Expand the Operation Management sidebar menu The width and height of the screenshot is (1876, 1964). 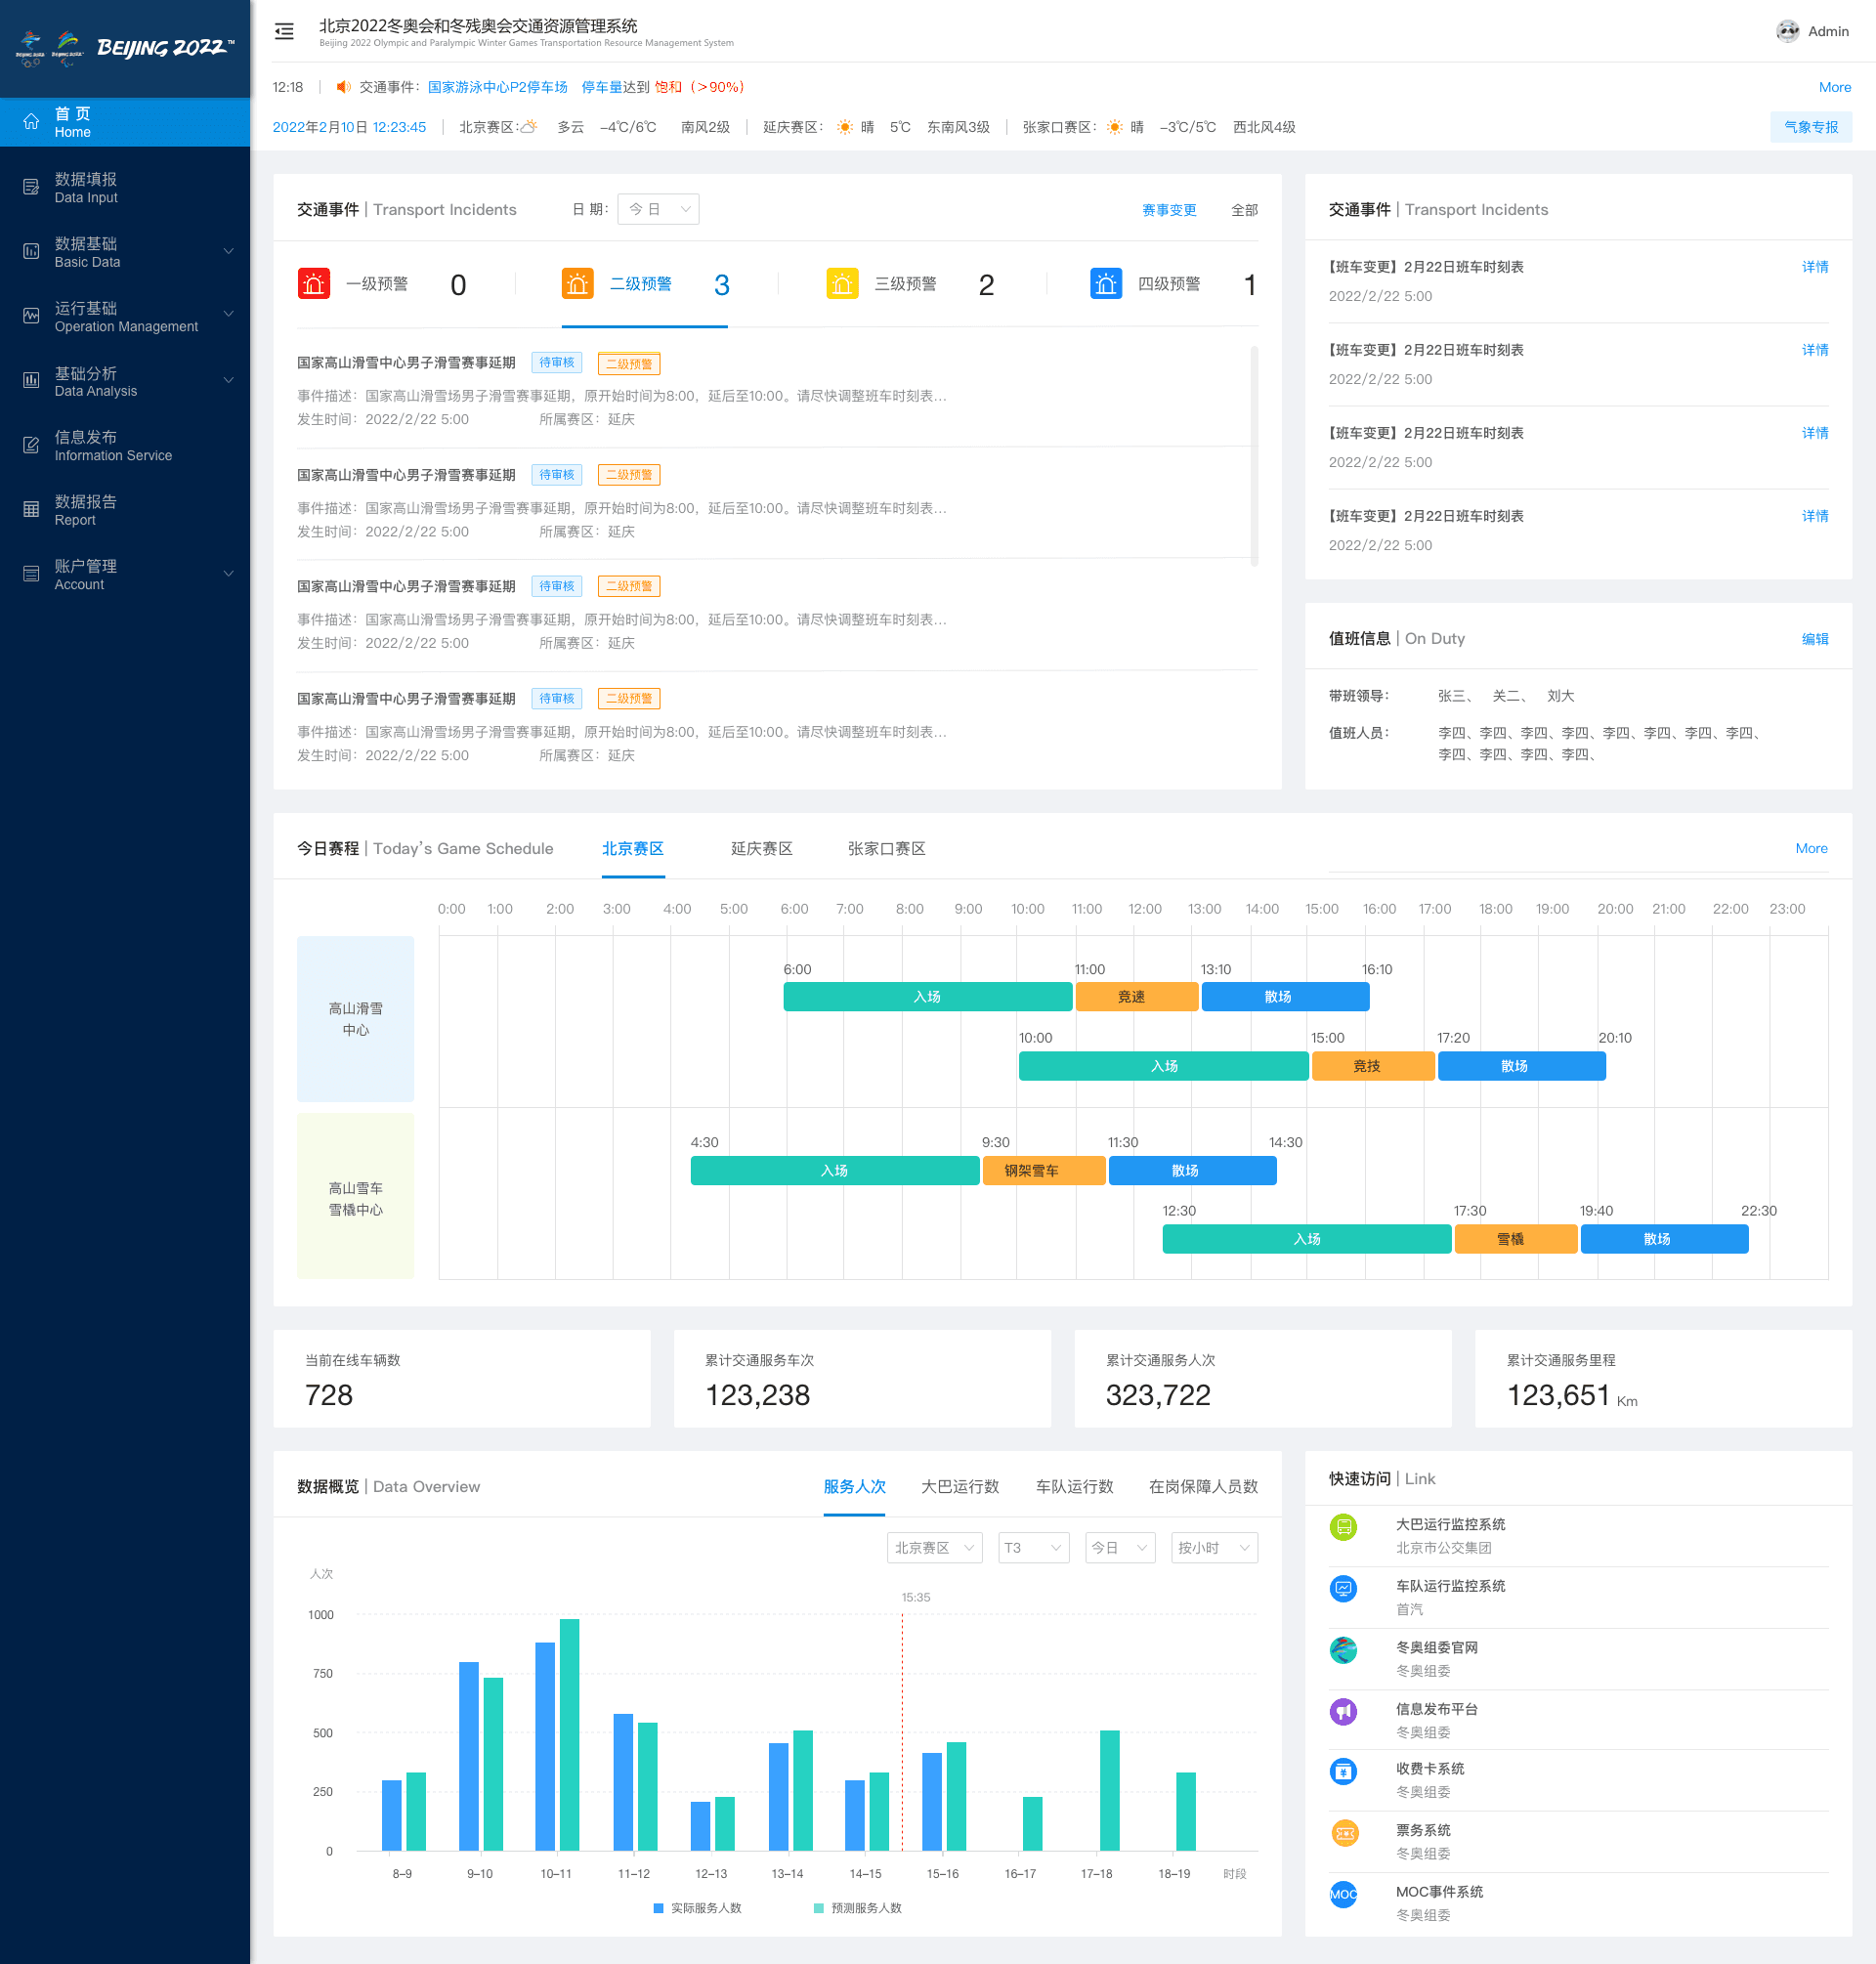[x=125, y=316]
